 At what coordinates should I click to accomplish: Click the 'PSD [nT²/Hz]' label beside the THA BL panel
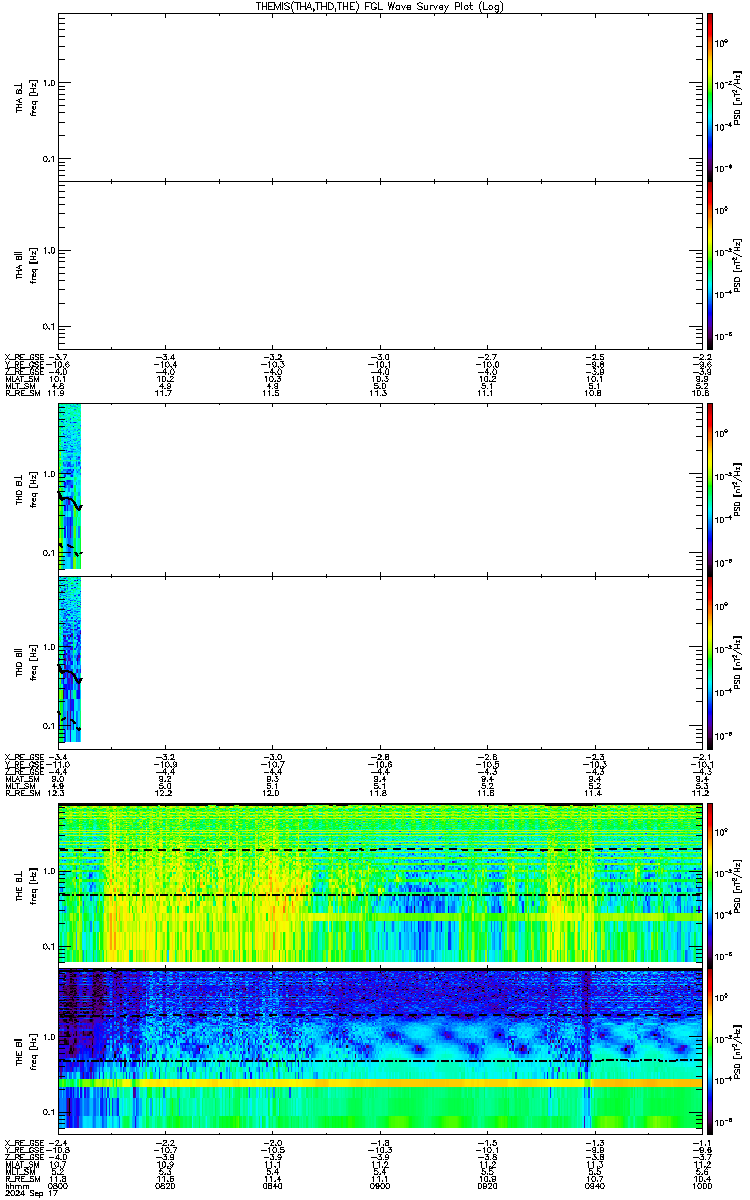click(x=737, y=97)
